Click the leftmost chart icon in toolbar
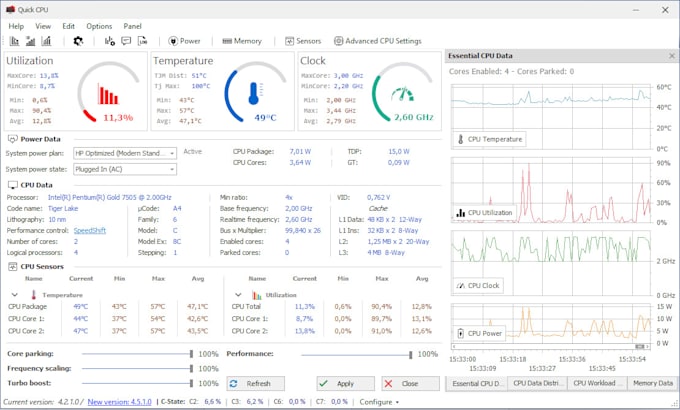The width and height of the screenshot is (680, 410). pyautogui.click(x=15, y=41)
